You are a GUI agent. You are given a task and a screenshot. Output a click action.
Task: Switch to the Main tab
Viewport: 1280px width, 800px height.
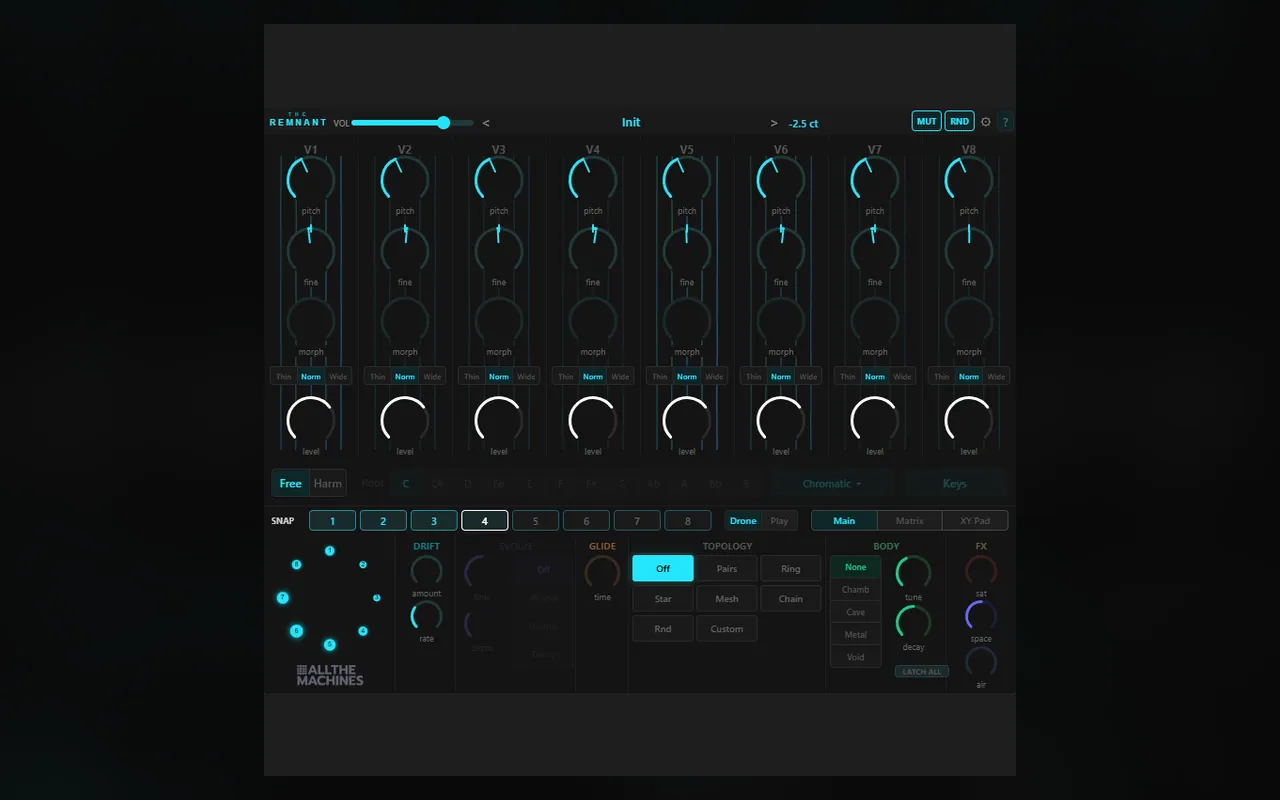pyautogui.click(x=845, y=521)
